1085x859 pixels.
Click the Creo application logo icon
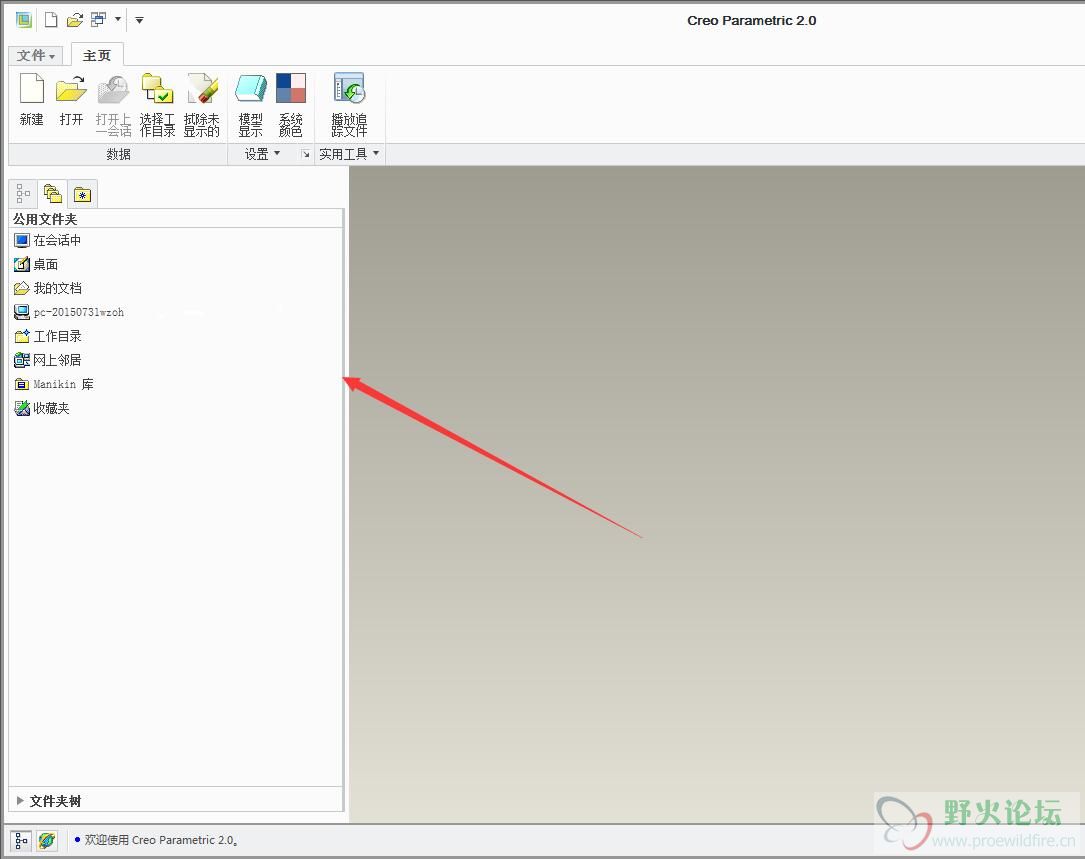(x=24, y=20)
